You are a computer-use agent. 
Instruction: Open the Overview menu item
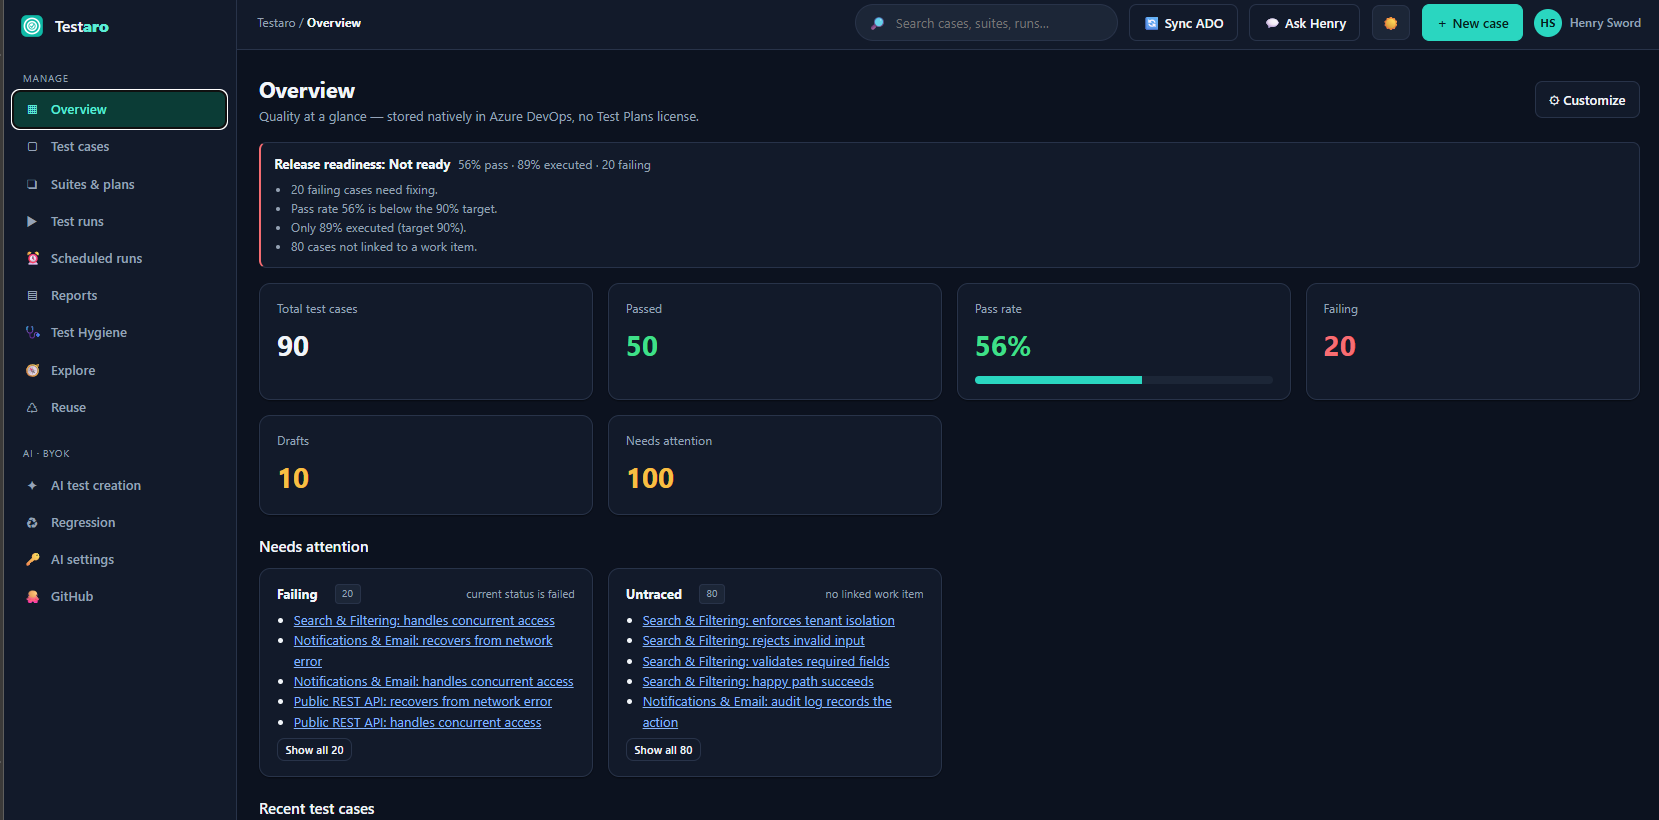tap(119, 110)
